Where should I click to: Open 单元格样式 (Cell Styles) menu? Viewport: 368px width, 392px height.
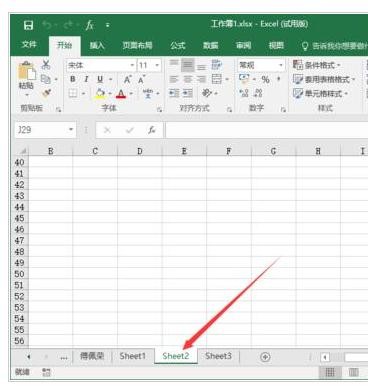coord(321,93)
